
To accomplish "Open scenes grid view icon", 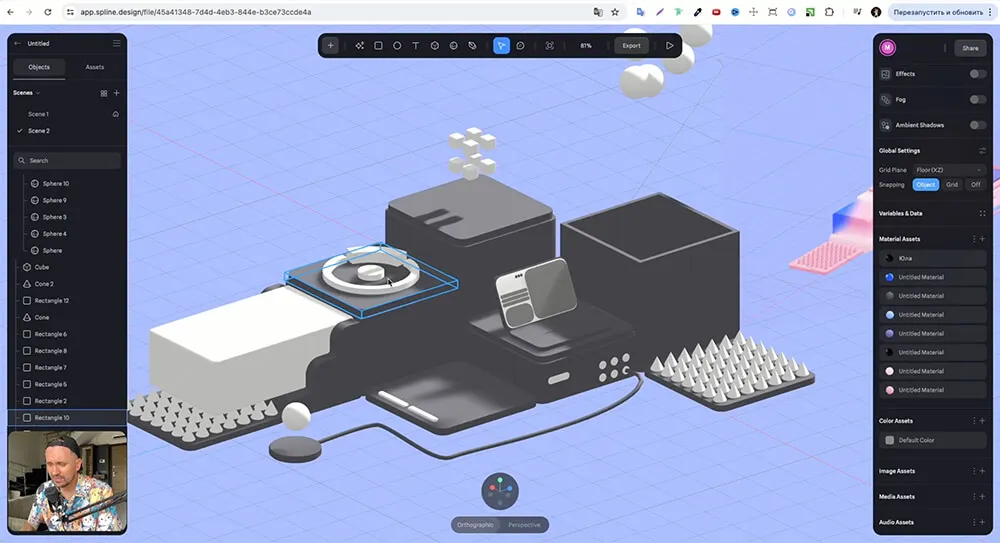I will point(103,93).
